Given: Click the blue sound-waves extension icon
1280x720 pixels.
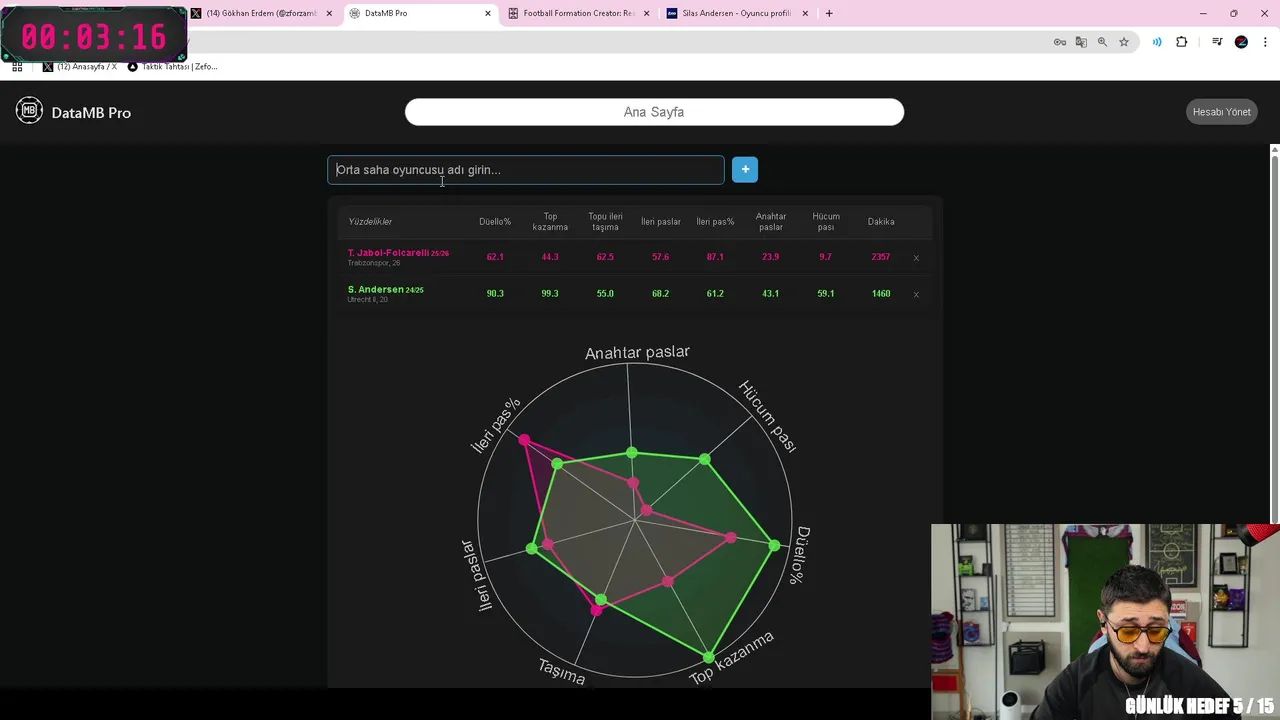Looking at the screenshot, I should (x=1157, y=42).
